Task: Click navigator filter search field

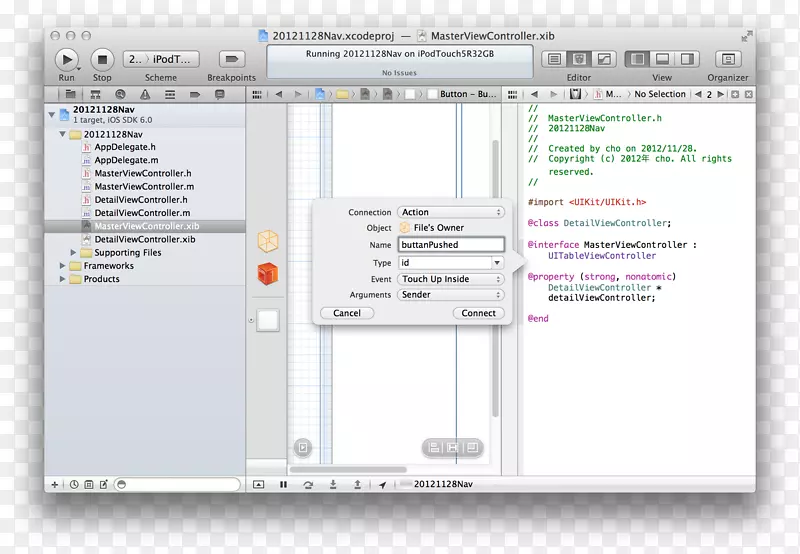Action: 177,485
